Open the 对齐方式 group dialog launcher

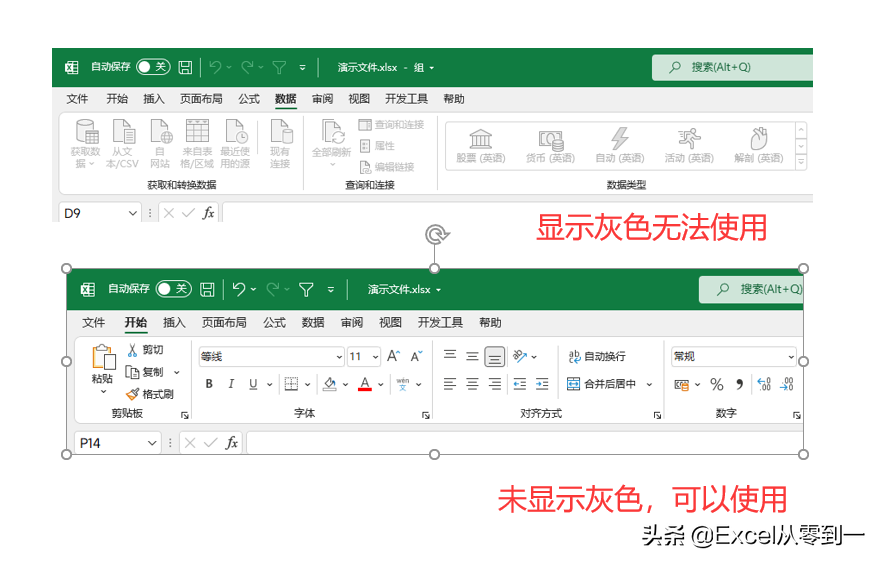point(657,415)
